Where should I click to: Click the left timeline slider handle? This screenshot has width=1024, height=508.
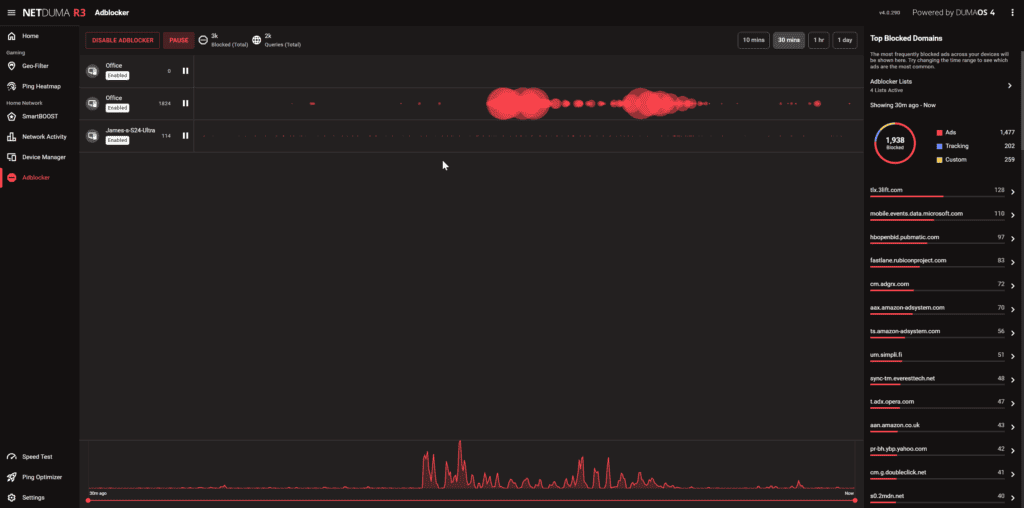(89, 500)
